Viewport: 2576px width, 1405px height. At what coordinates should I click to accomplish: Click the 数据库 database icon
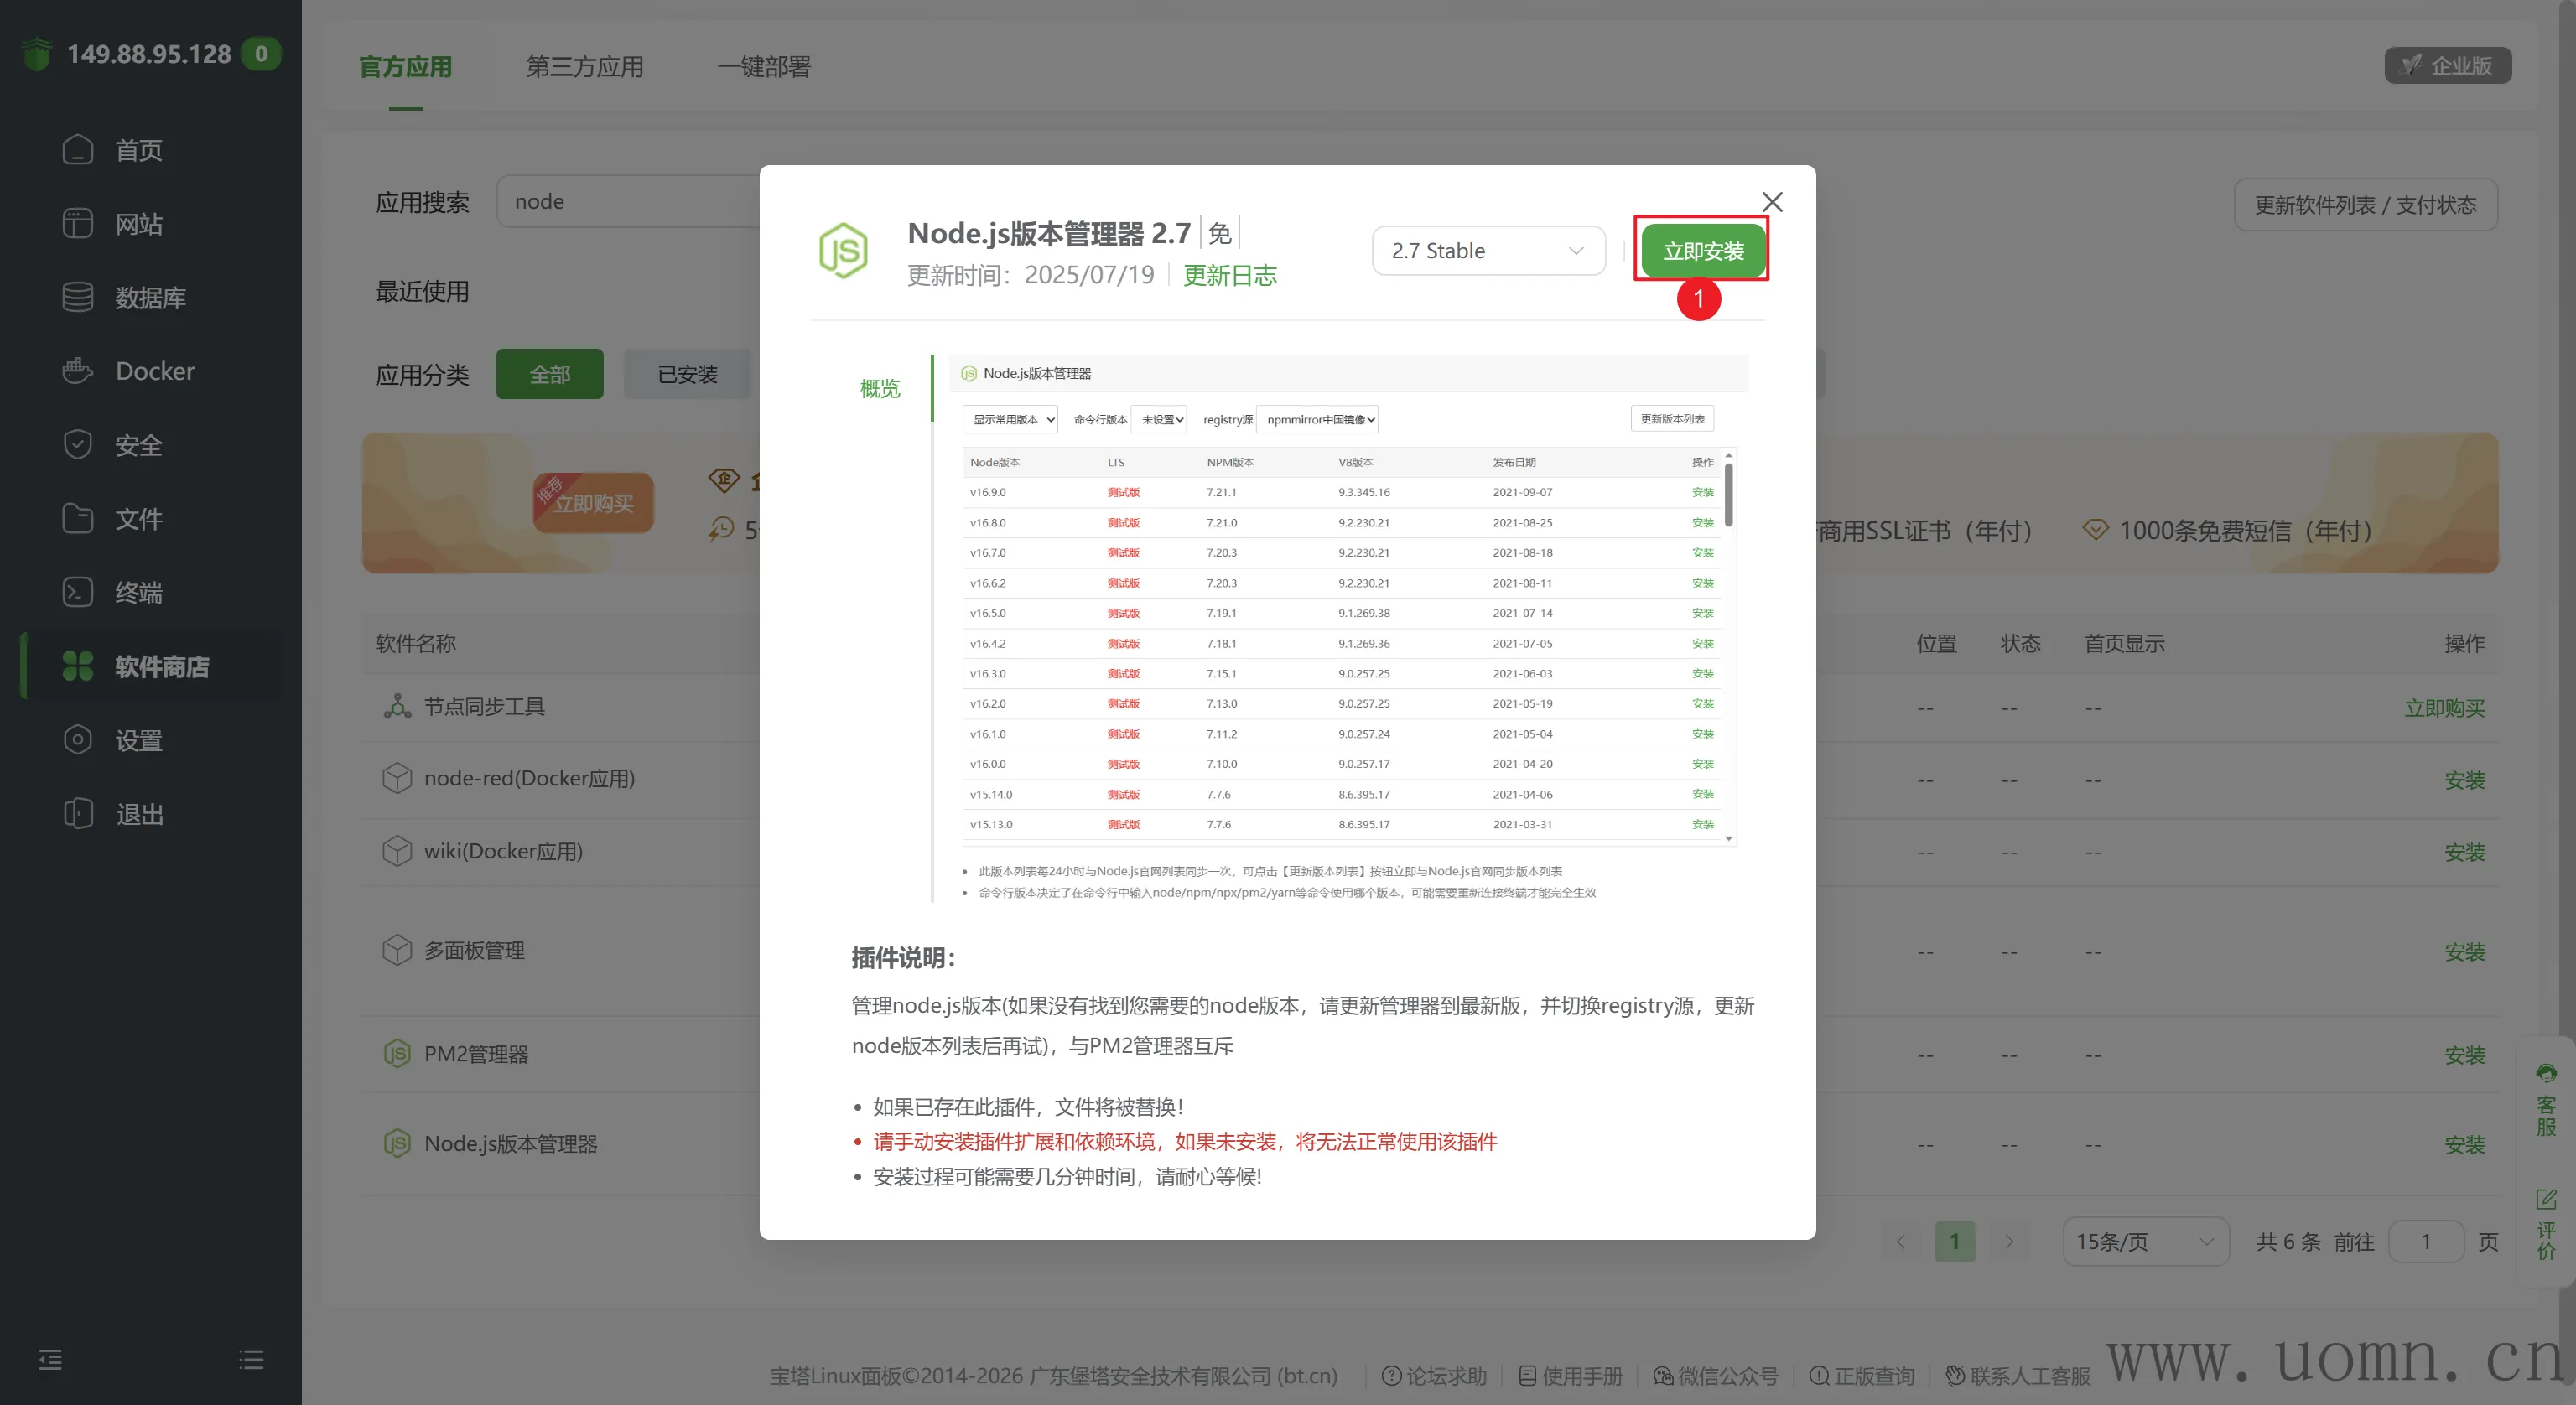(x=77, y=297)
